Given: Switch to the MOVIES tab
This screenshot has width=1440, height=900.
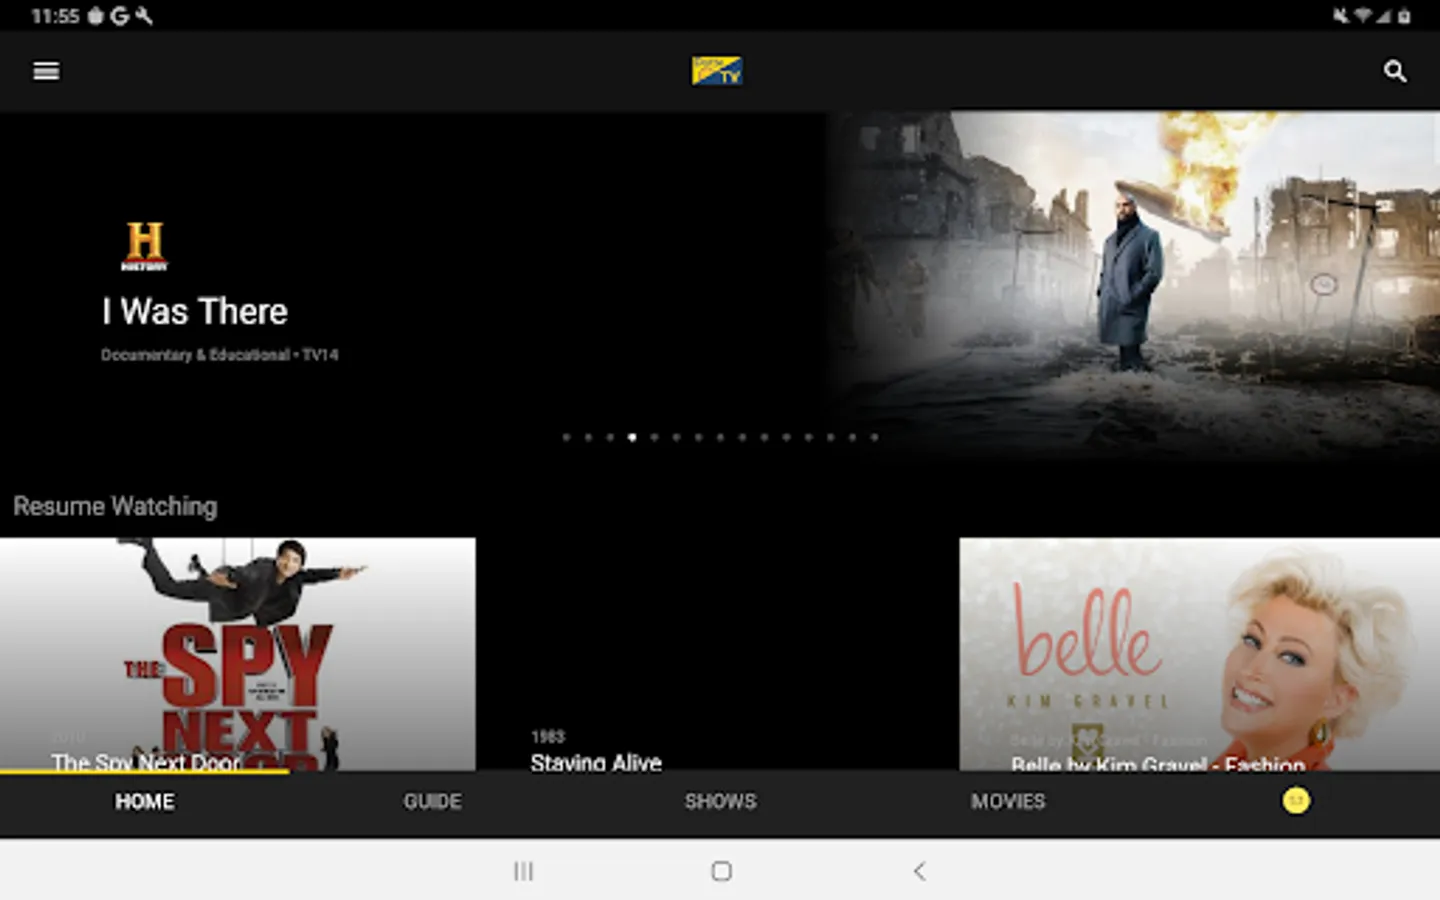Looking at the screenshot, I should [1008, 801].
